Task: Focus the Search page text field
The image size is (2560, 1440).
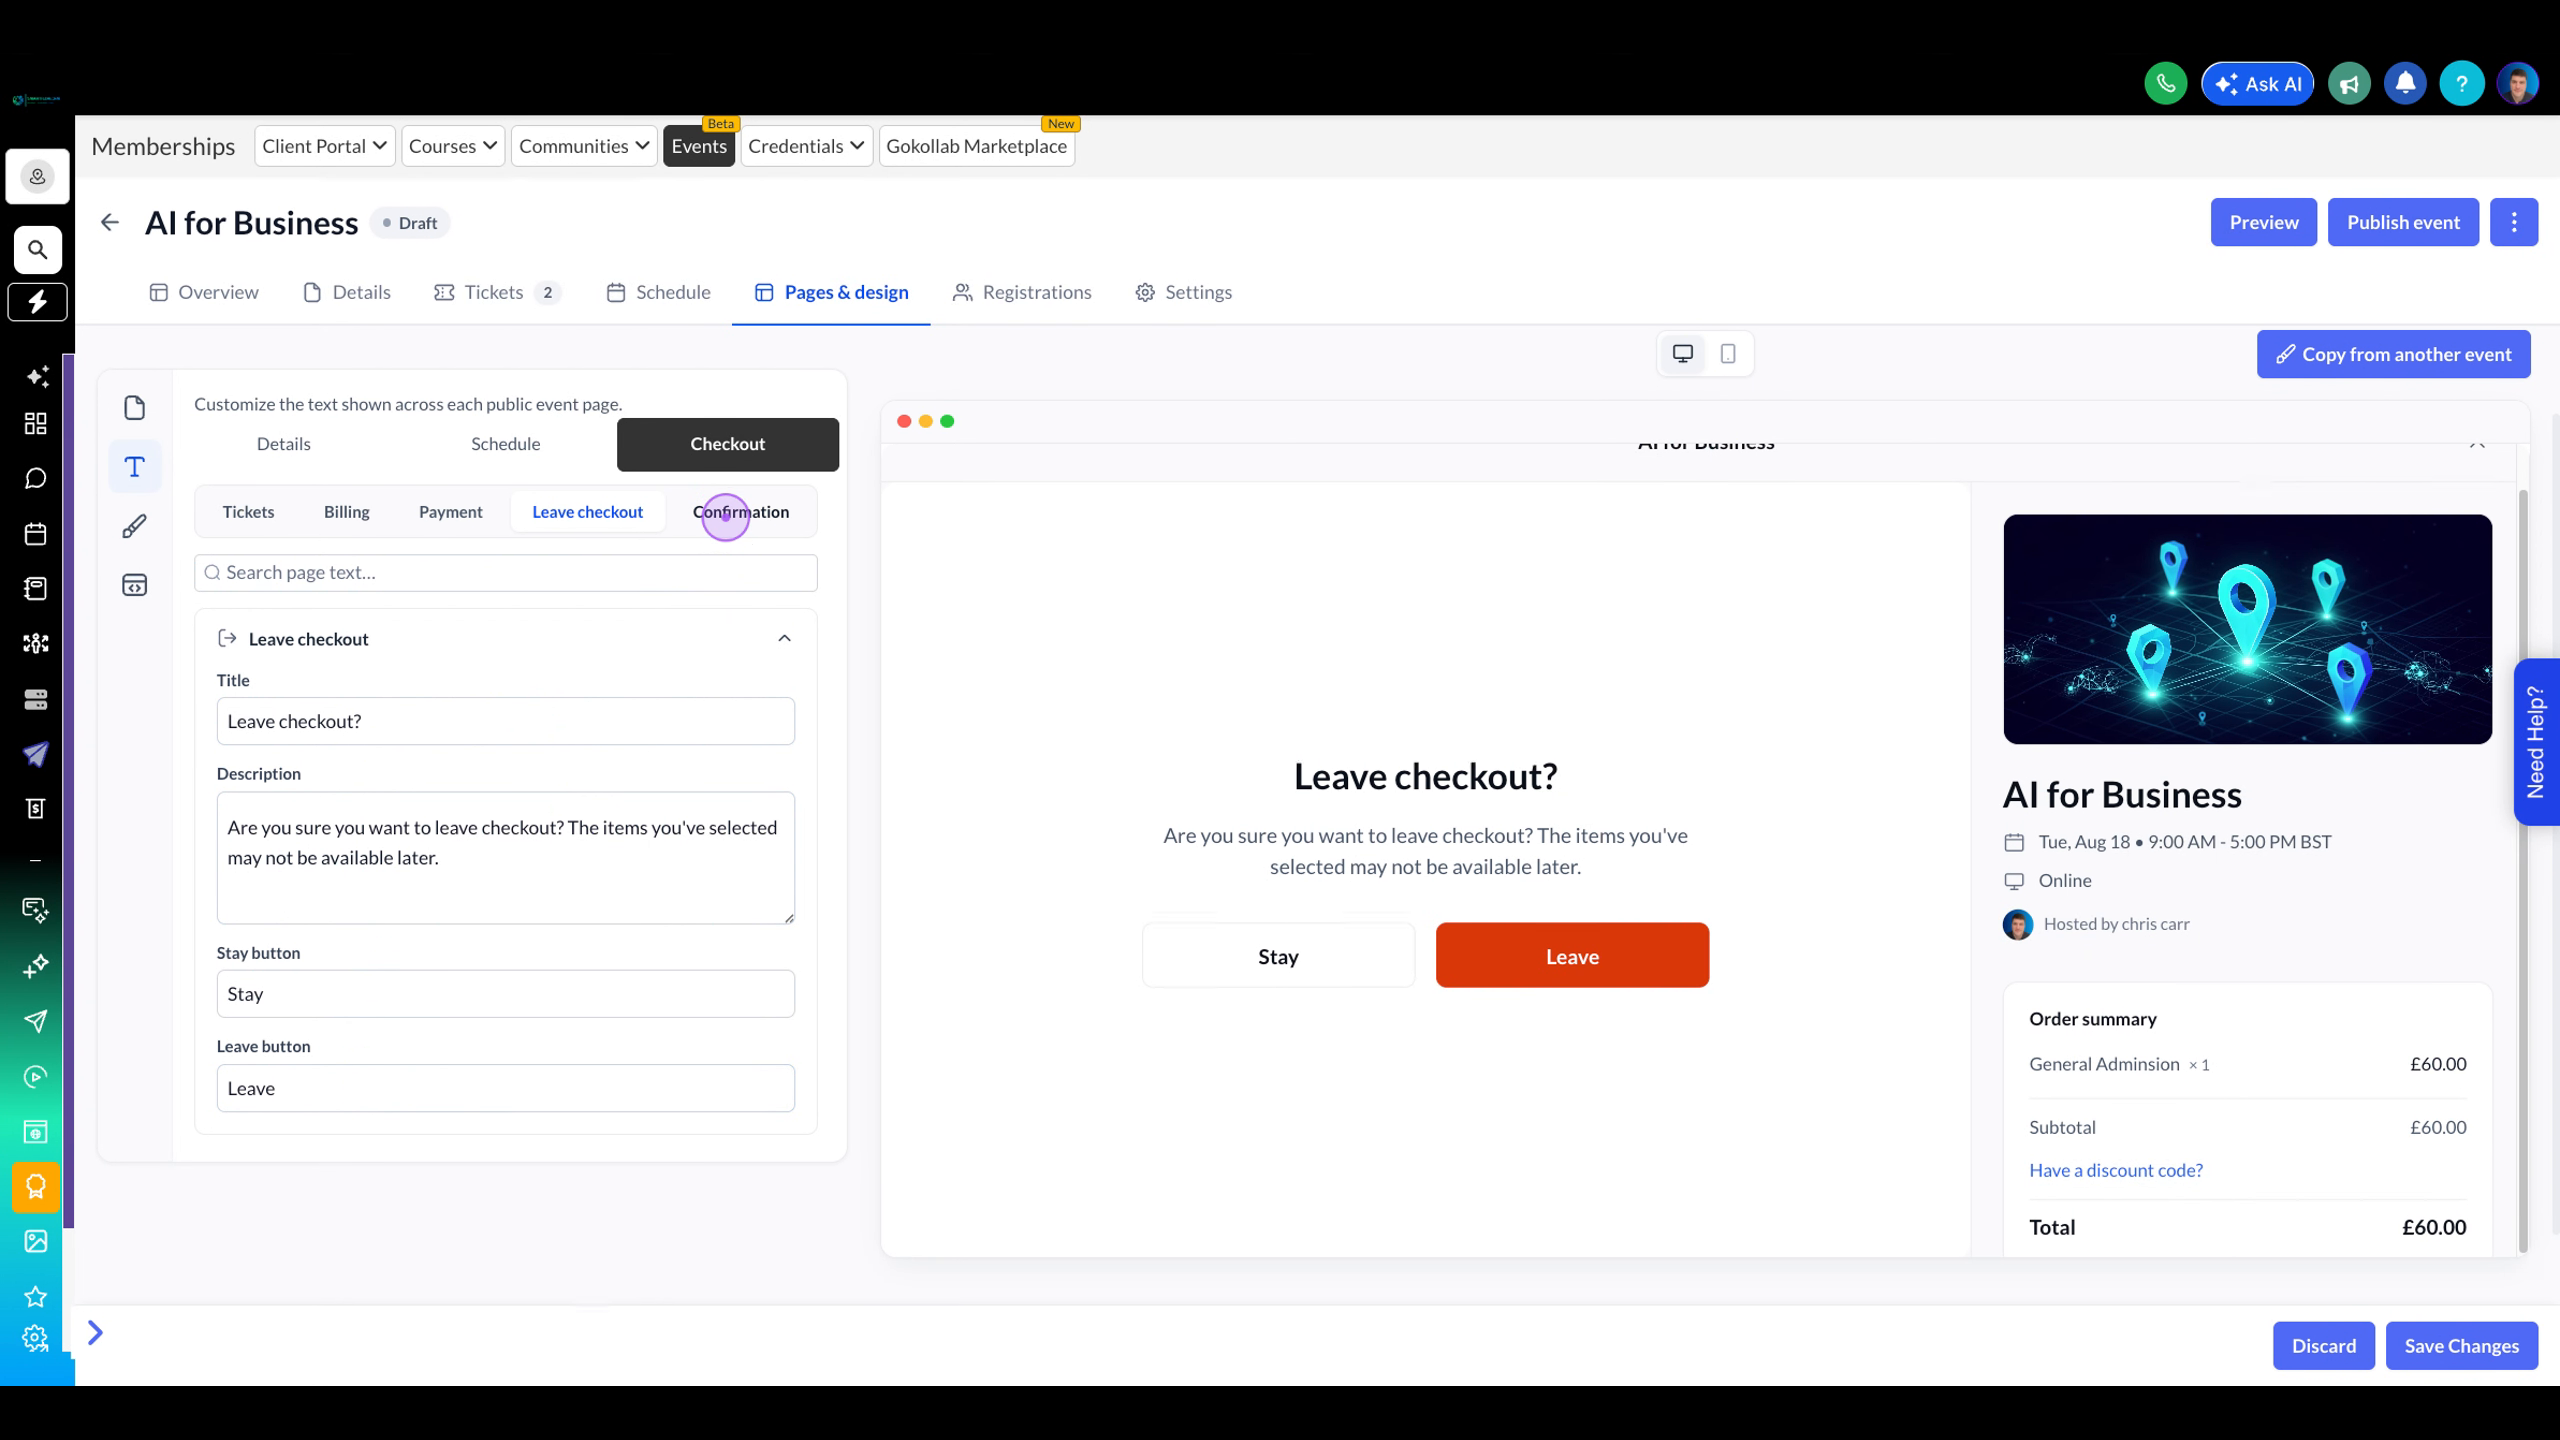Action: (506, 573)
